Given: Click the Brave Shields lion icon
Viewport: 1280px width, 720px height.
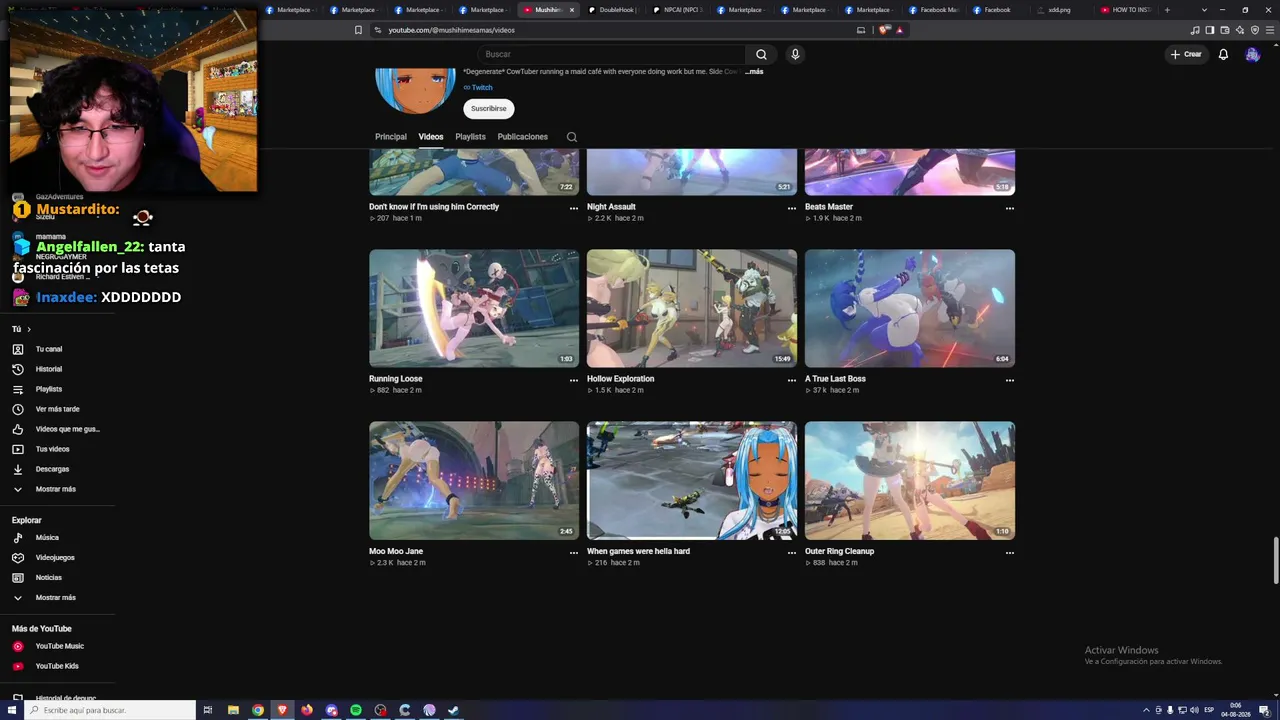Looking at the screenshot, I should coord(885,30).
